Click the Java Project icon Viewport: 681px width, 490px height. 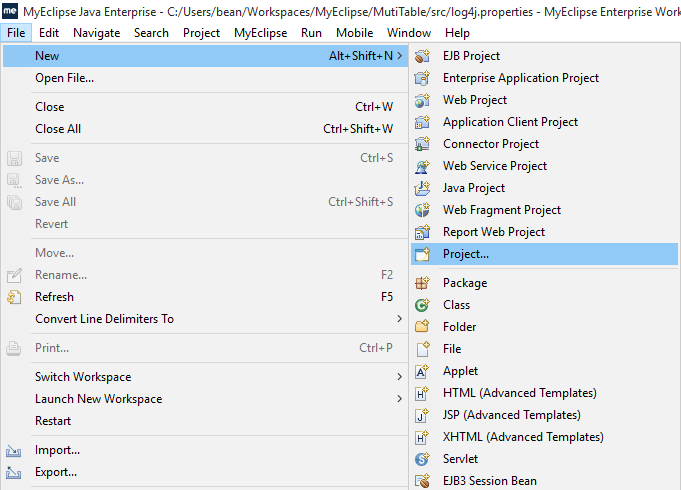pos(423,188)
